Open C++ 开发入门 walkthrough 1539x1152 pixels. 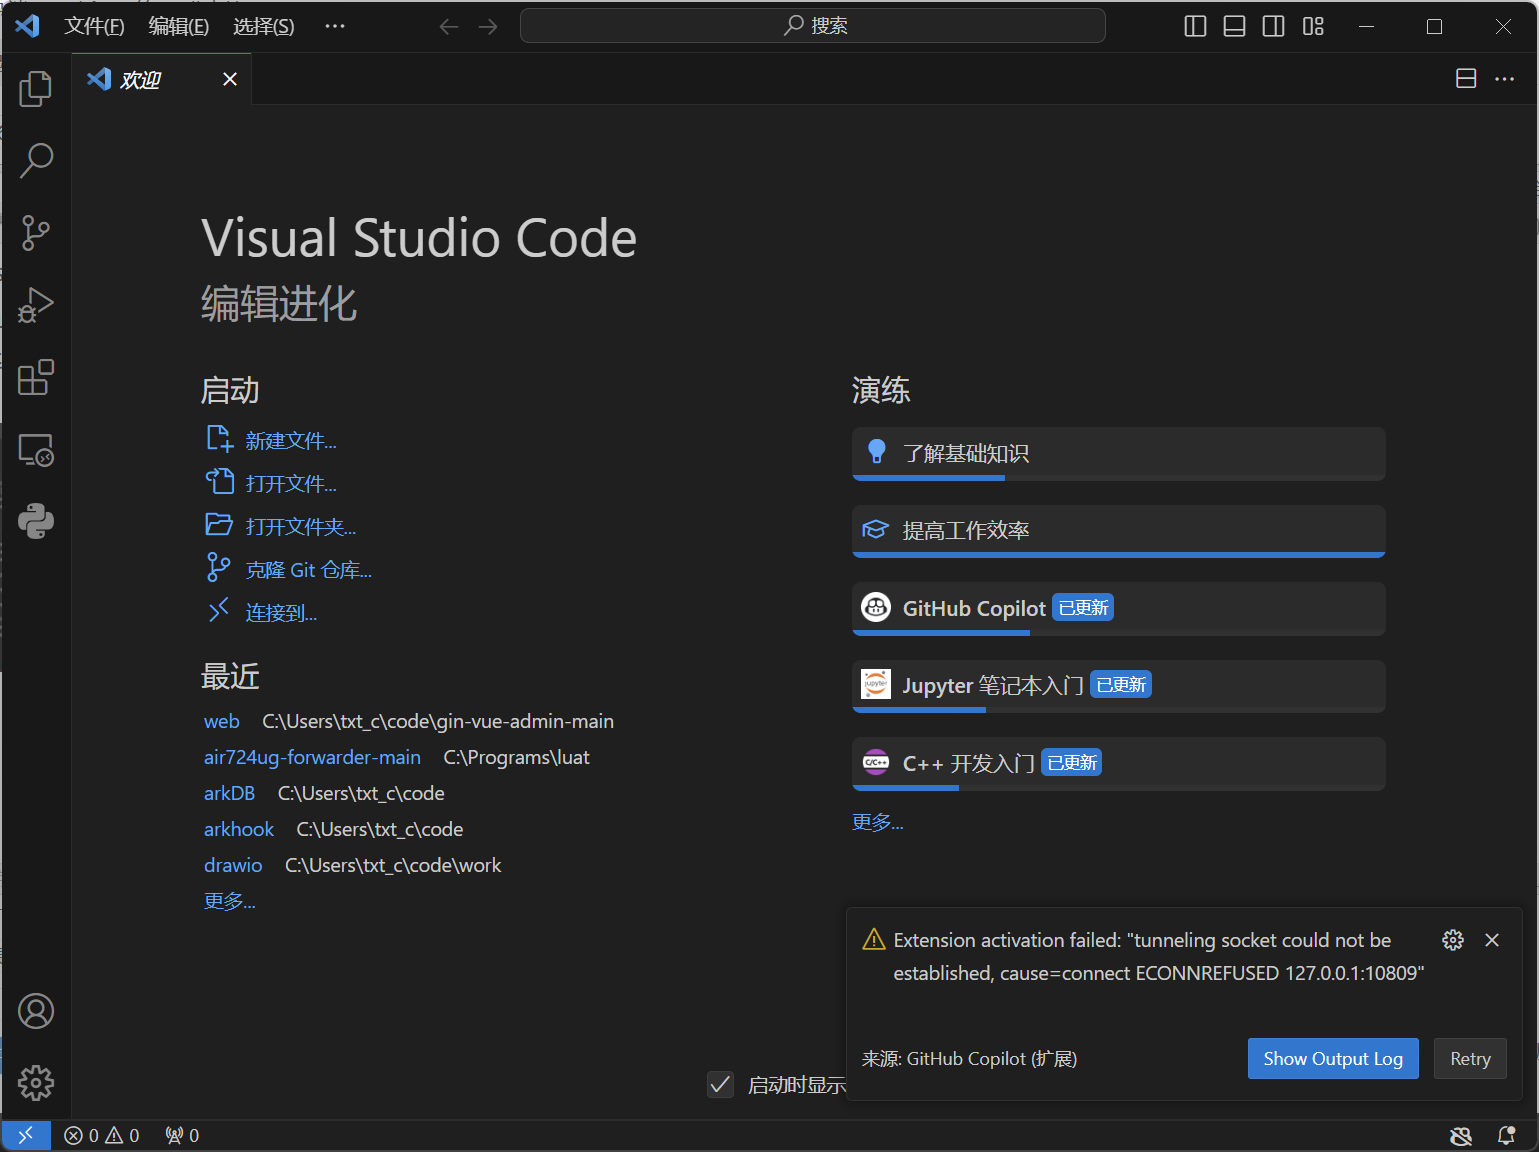1119,764
